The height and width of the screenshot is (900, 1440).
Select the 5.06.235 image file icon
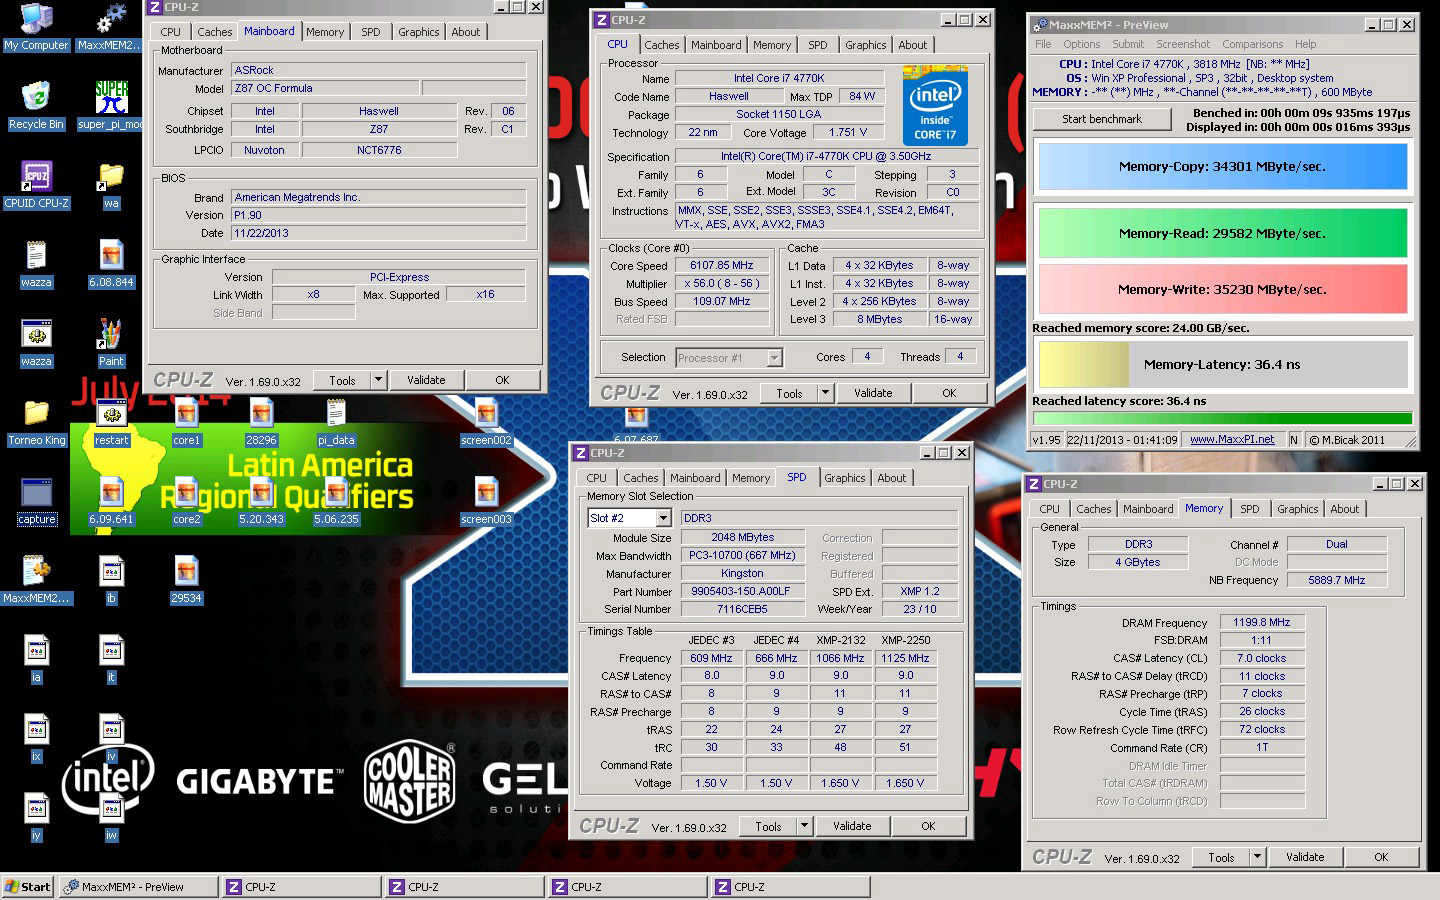[336, 500]
